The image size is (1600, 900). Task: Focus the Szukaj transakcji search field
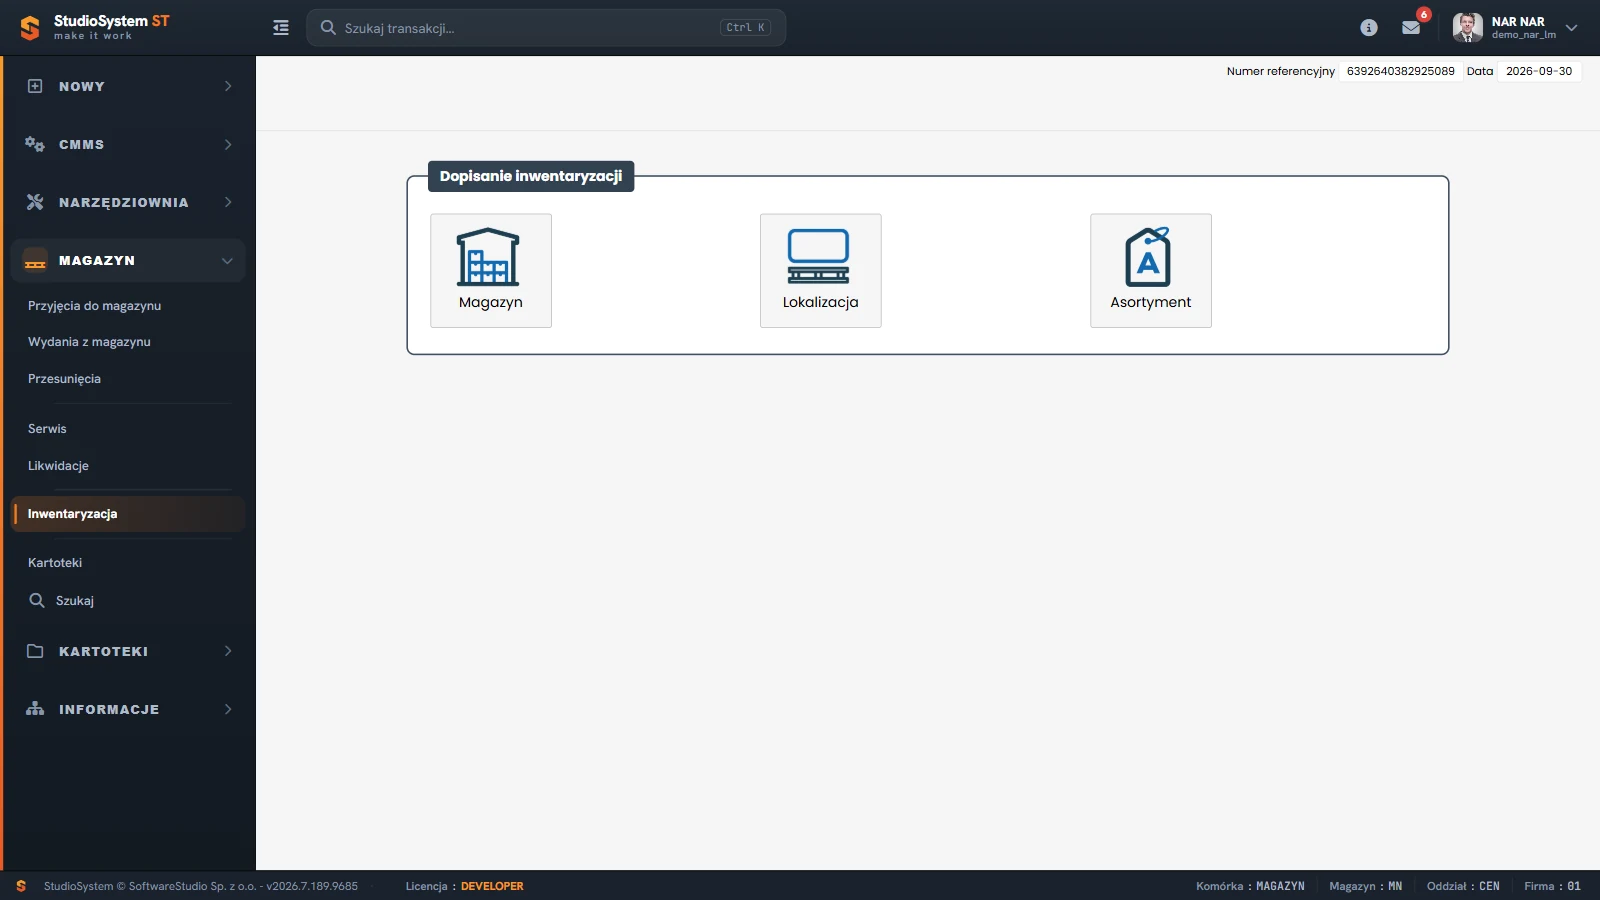[546, 28]
